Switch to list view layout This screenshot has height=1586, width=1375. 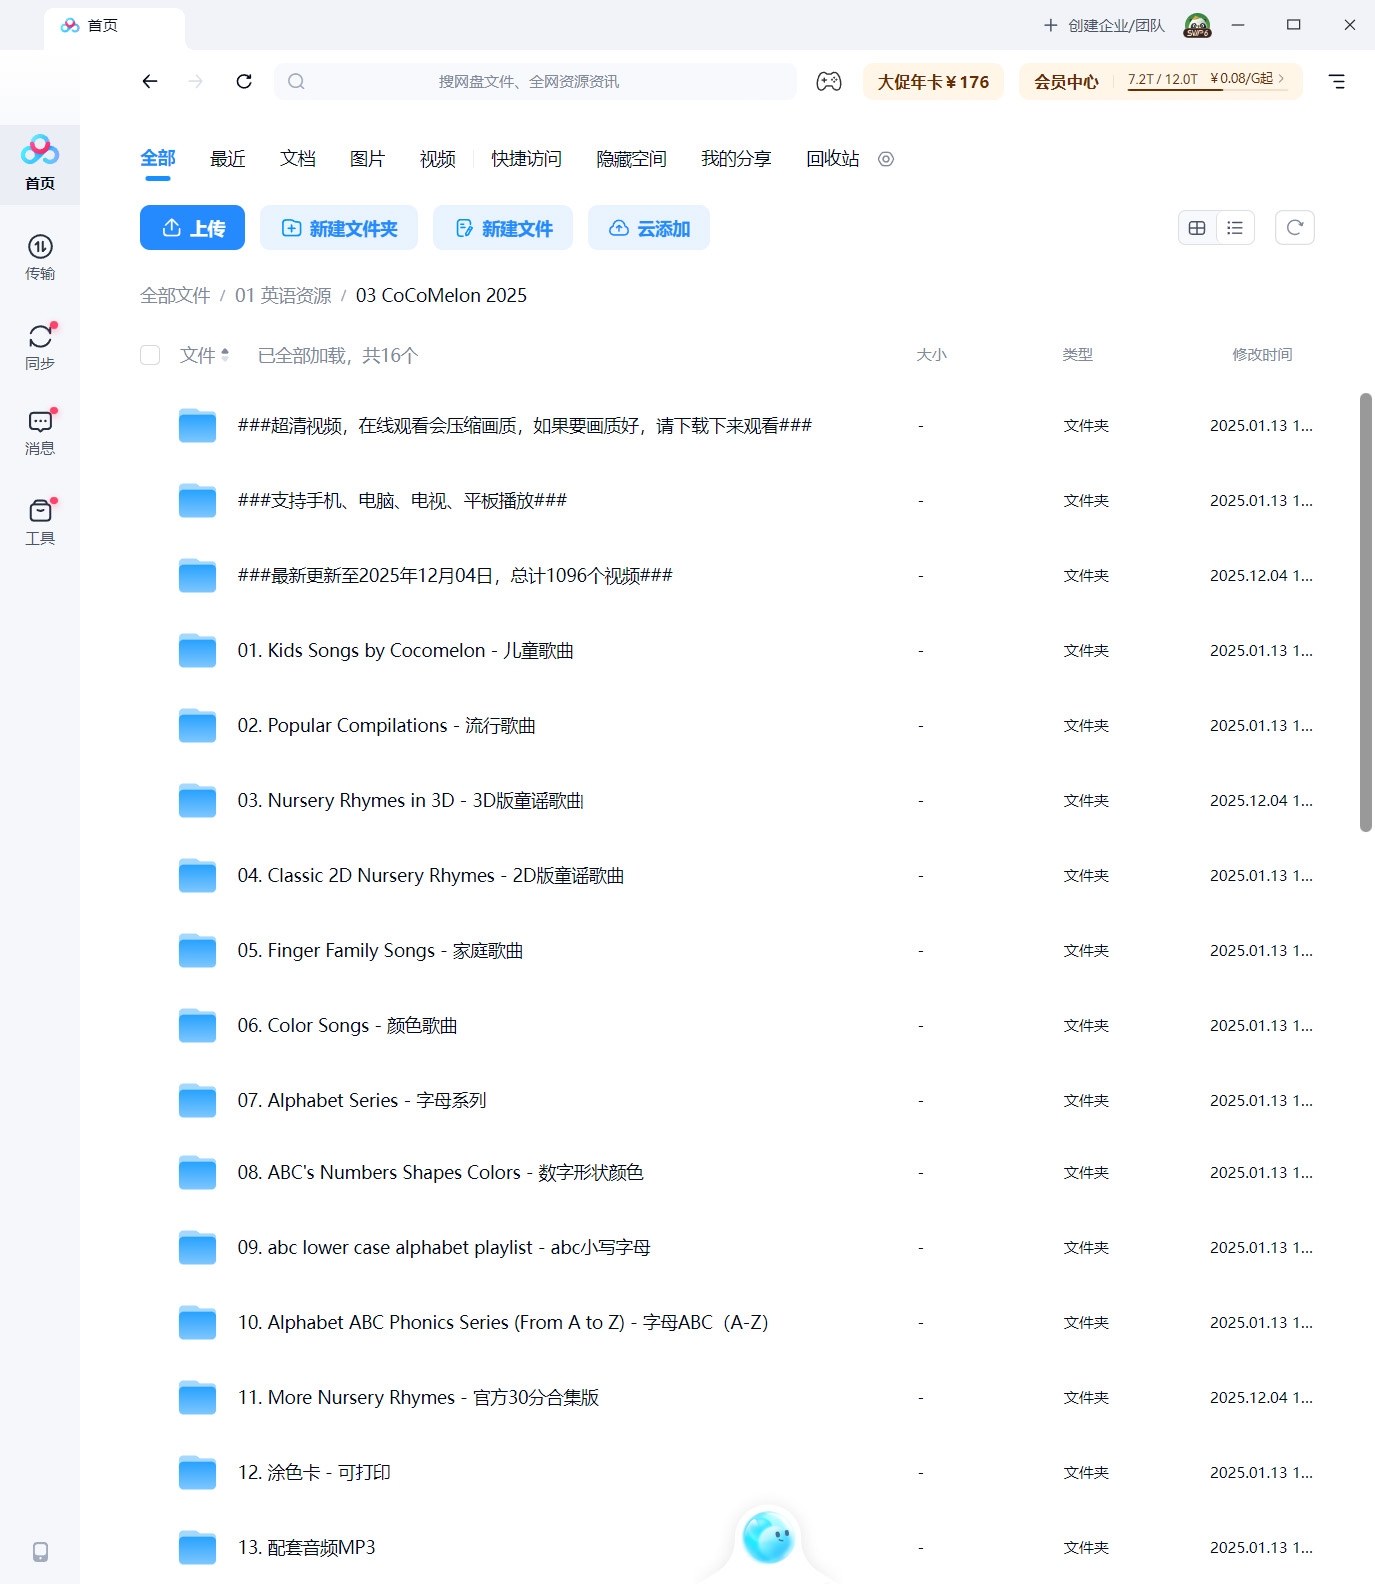1235,228
